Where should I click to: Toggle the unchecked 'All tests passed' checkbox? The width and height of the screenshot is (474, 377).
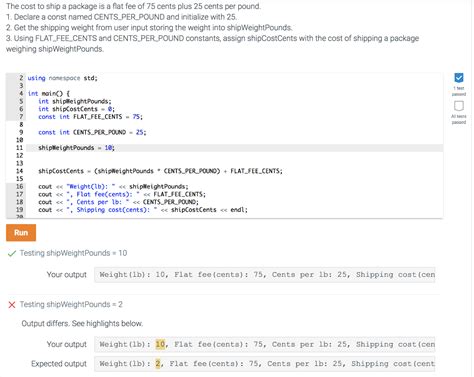[459, 106]
